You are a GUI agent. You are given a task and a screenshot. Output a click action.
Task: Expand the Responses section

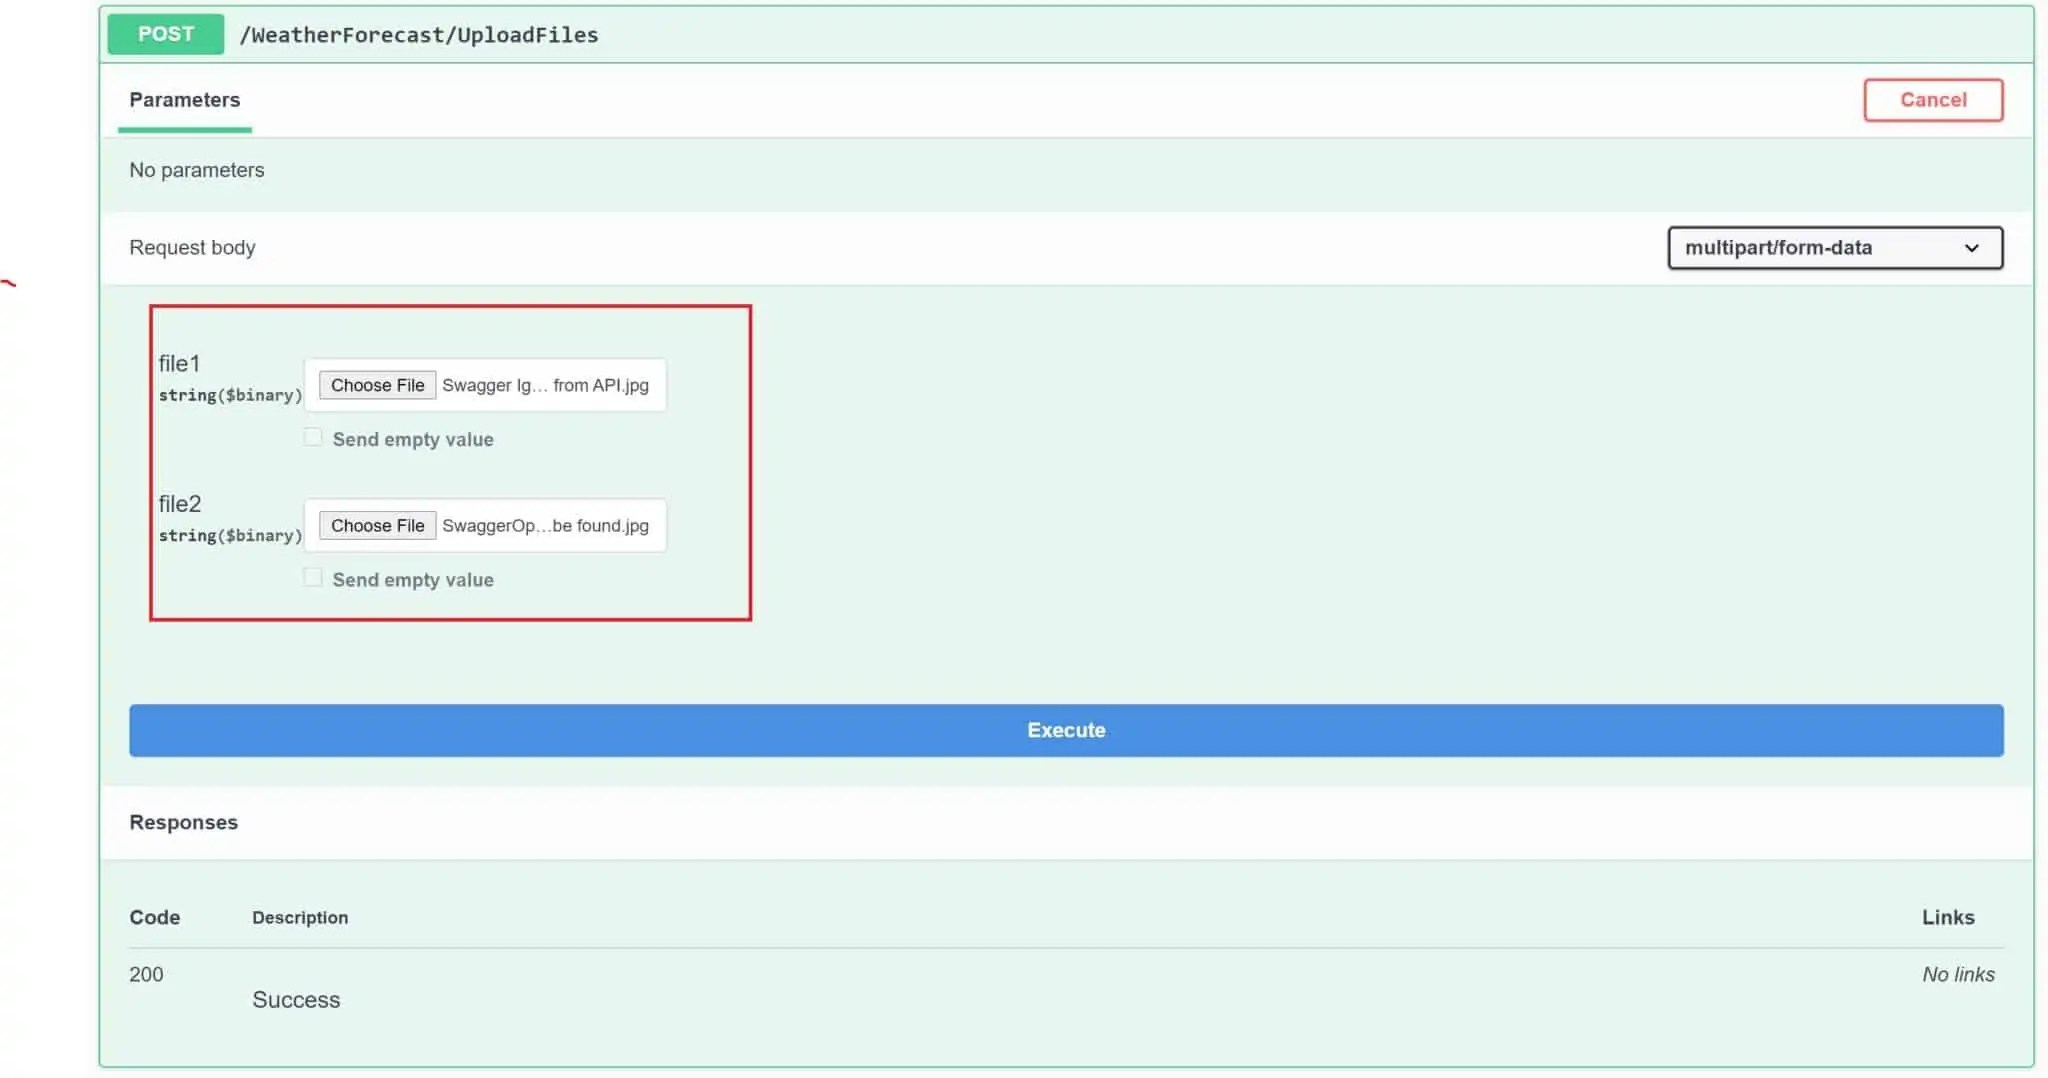point(183,822)
